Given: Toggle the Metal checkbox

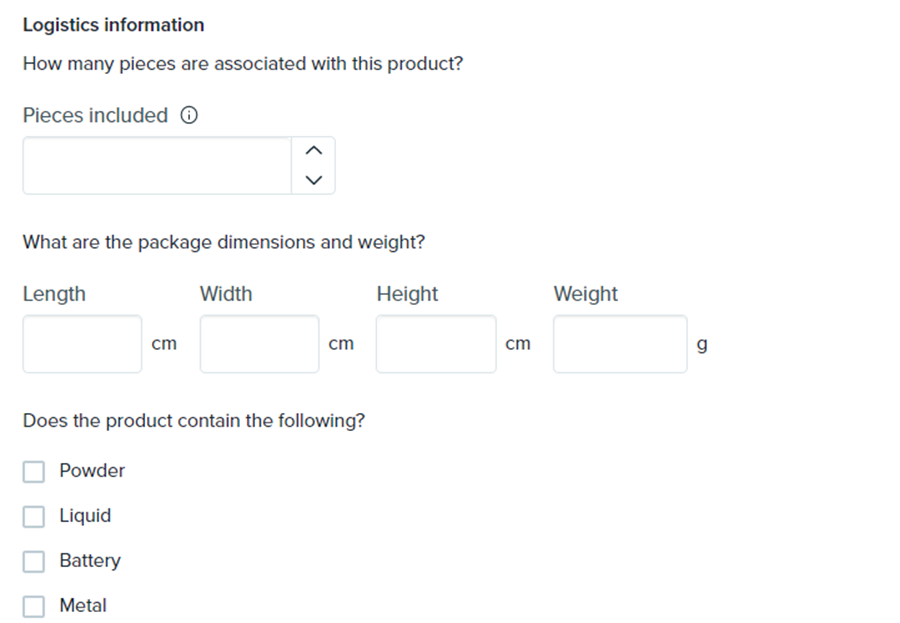Looking at the screenshot, I should coord(34,606).
